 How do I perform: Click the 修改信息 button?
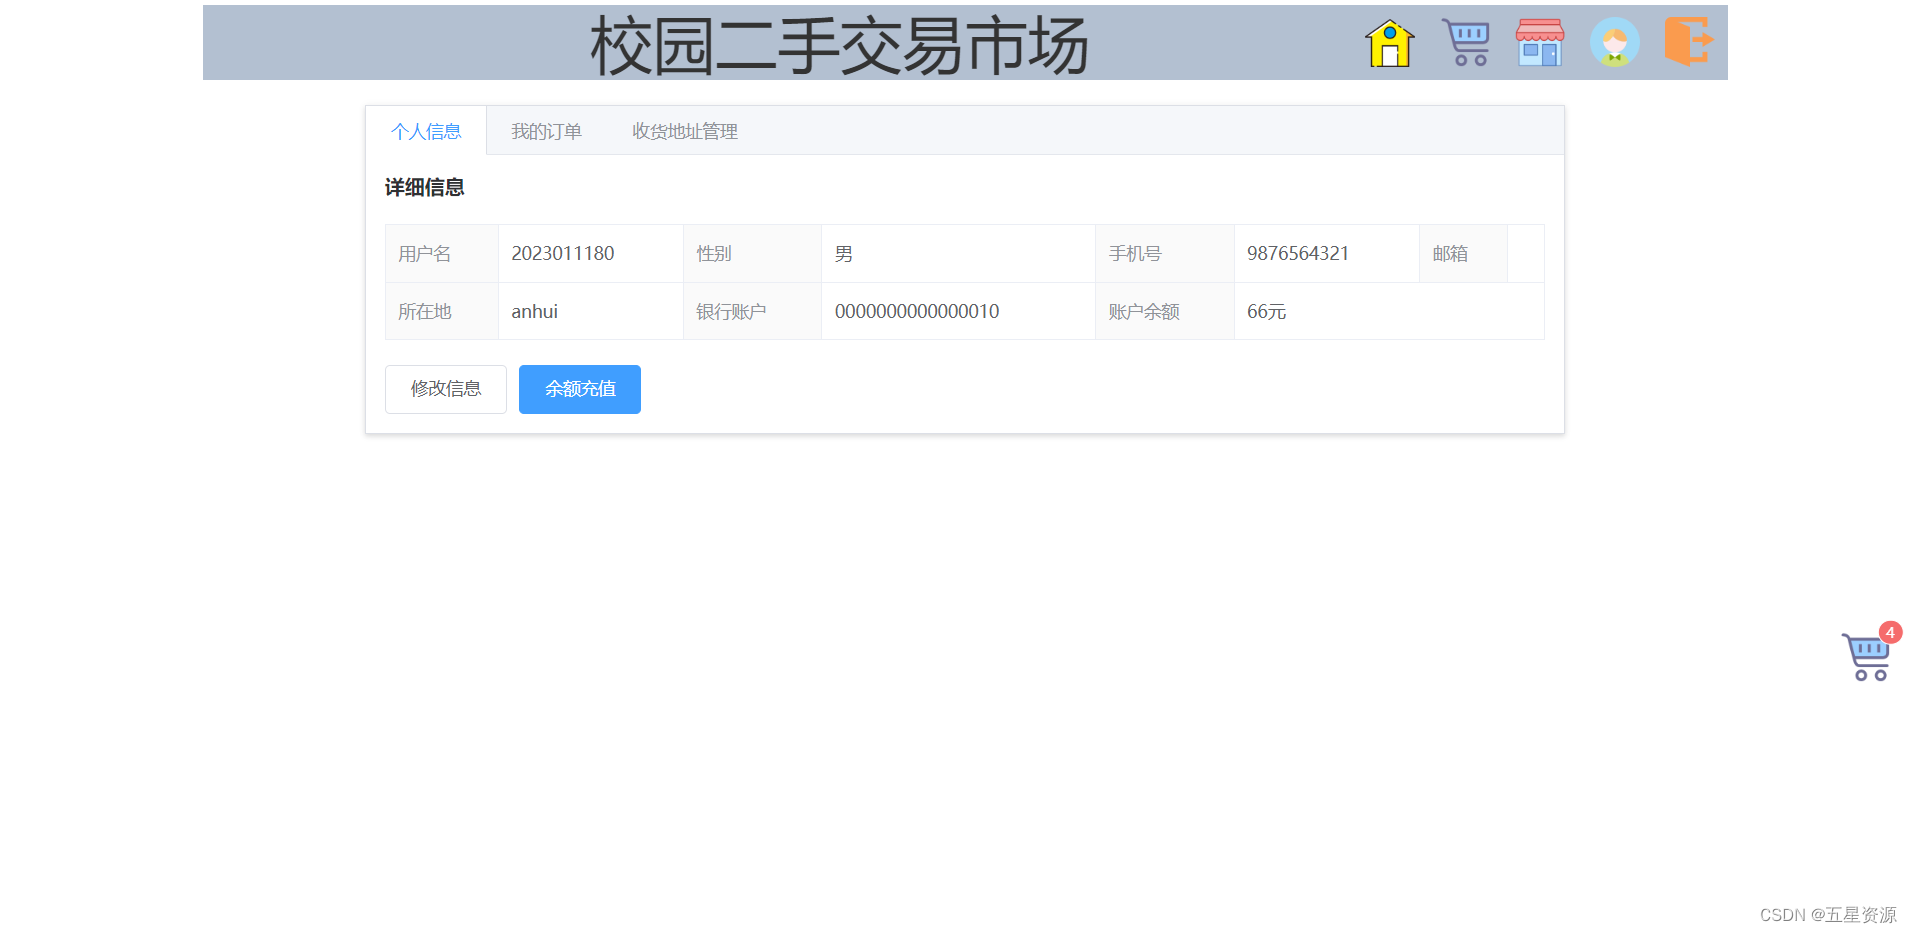click(445, 389)
